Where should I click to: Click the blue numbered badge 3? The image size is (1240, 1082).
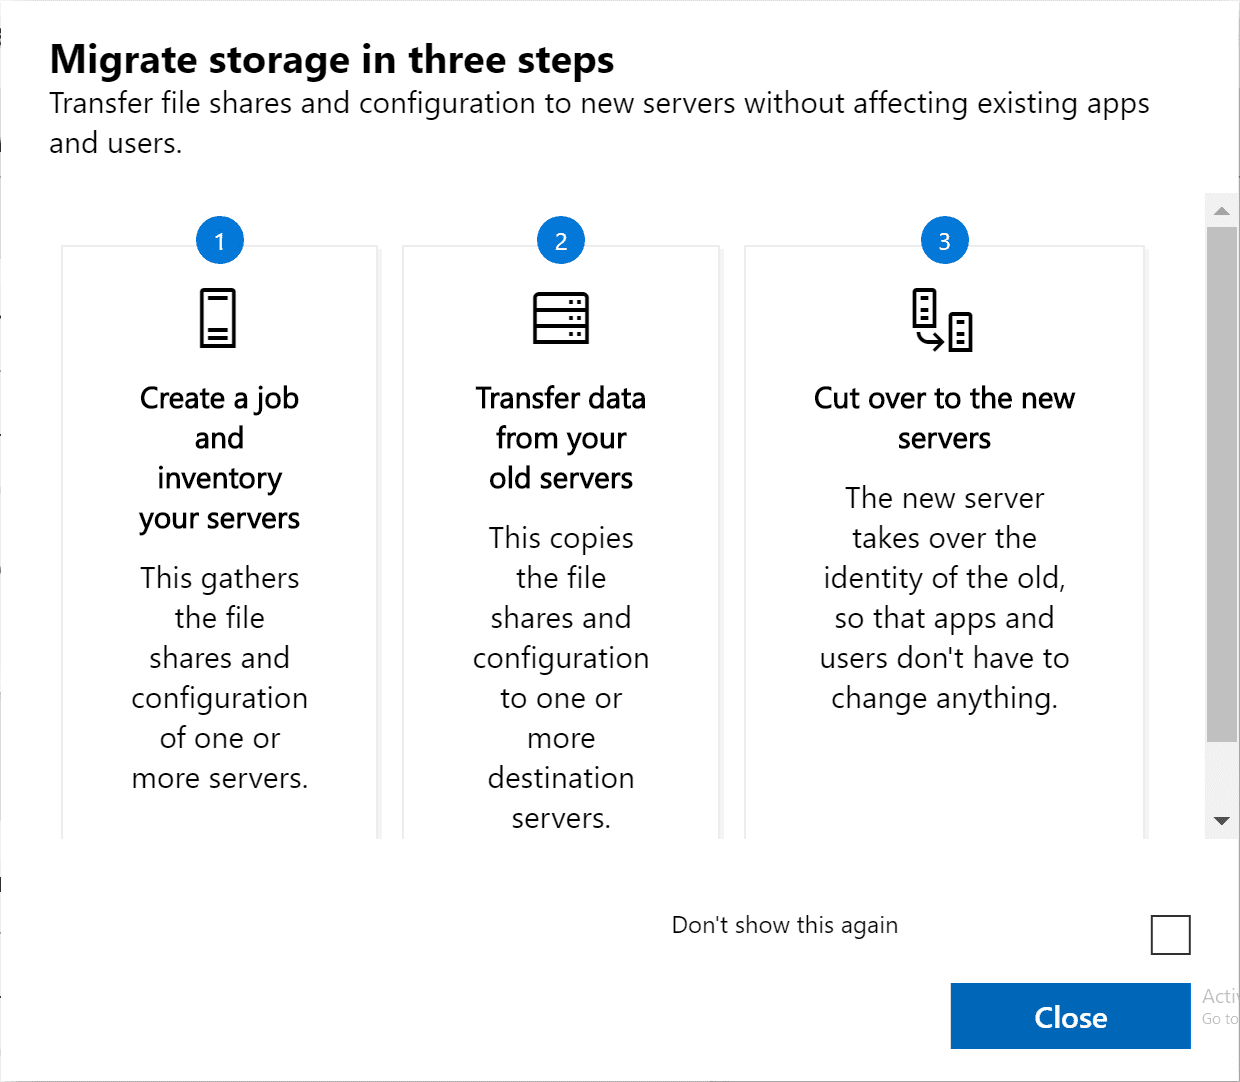pos(944,239)
